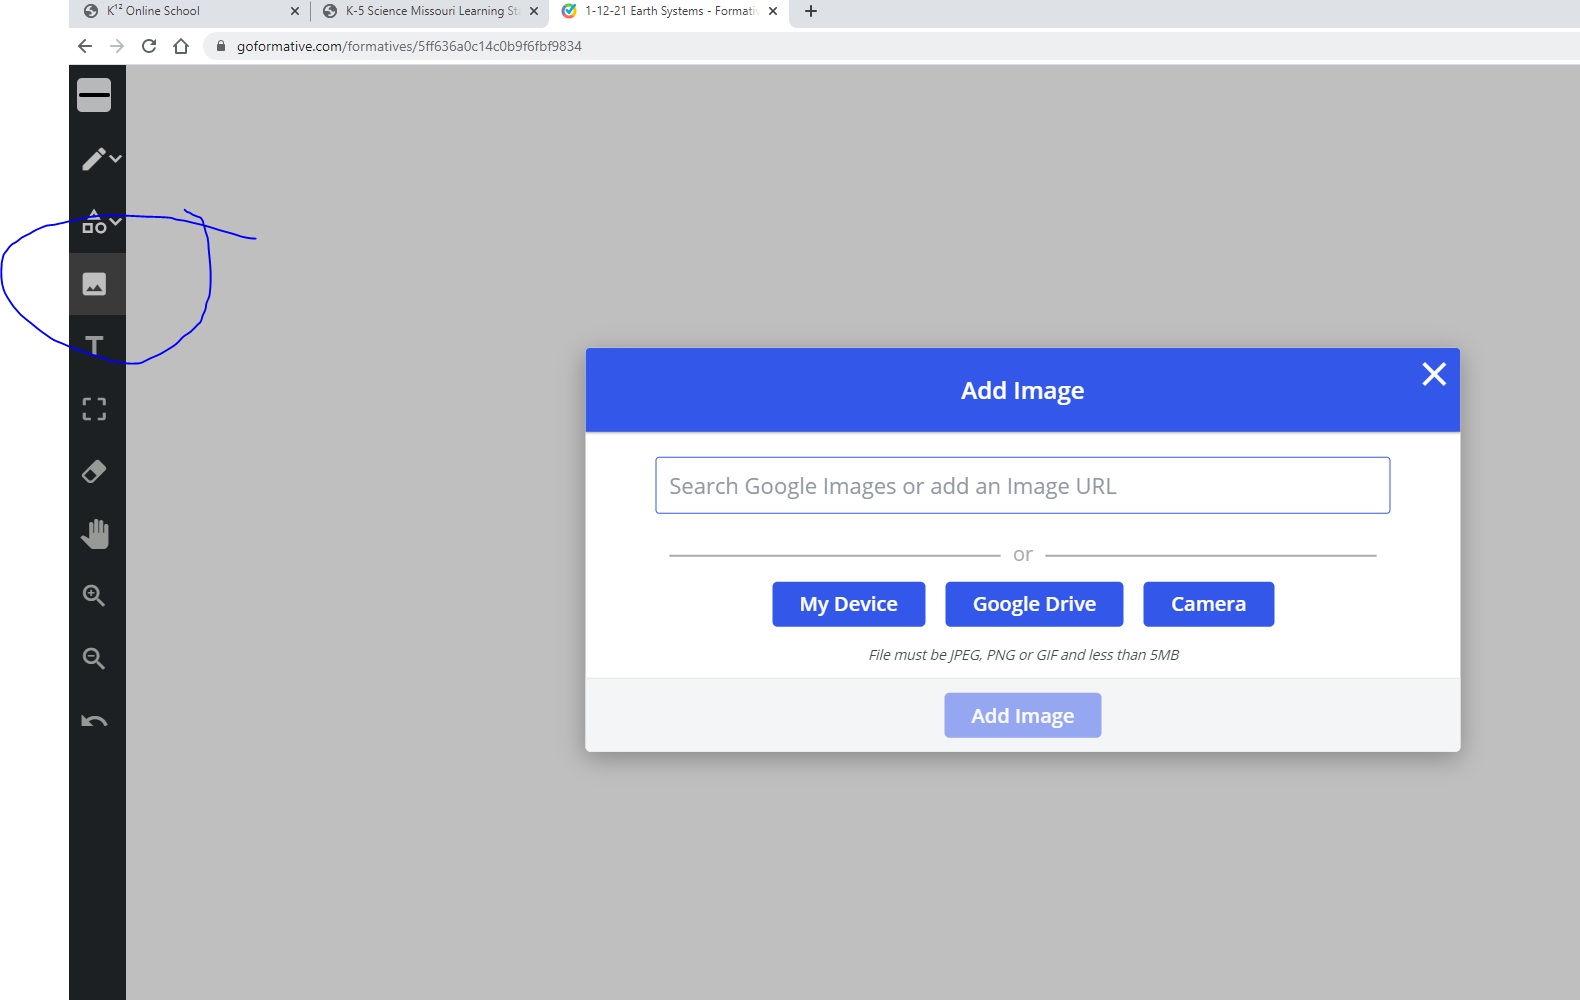The height and width of the screenshot is (1000, 1580).
Task: Choose Google Drive as image source
Action: click(x=1034, y=604)
